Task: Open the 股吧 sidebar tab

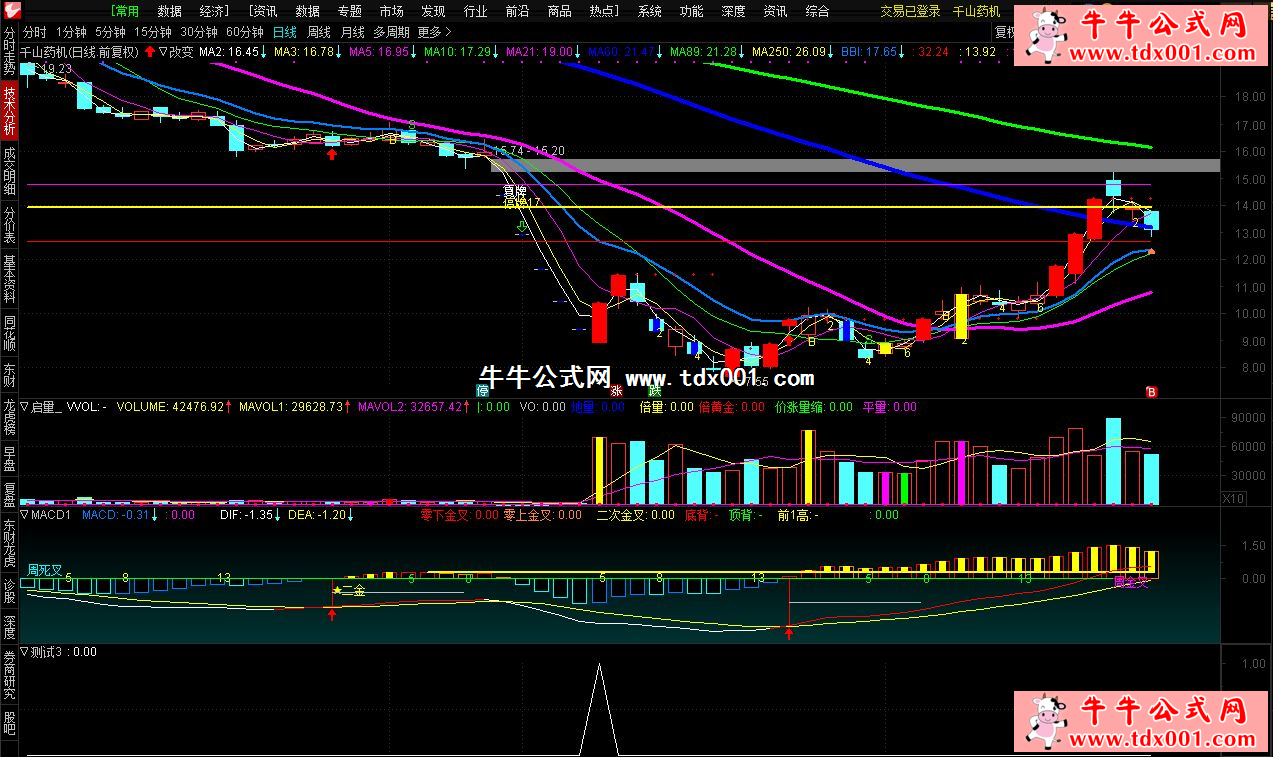Action: pos(10,722)
